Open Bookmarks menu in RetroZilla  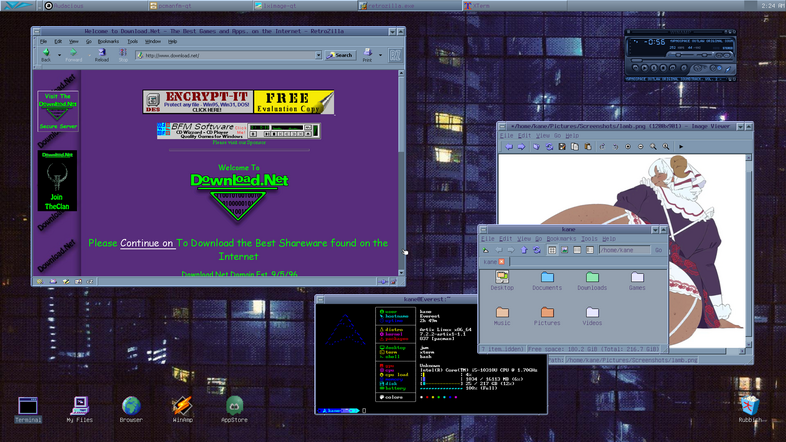(x=108, y=42)
